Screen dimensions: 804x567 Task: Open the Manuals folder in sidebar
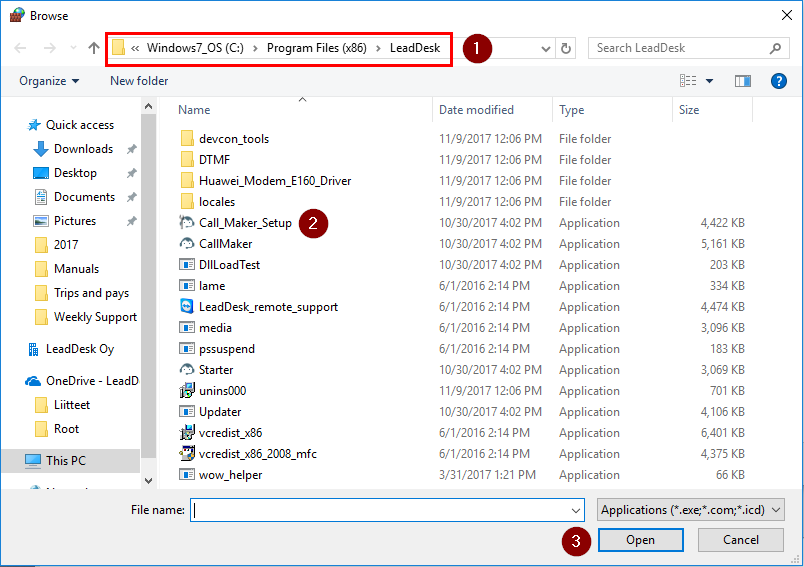76,269
